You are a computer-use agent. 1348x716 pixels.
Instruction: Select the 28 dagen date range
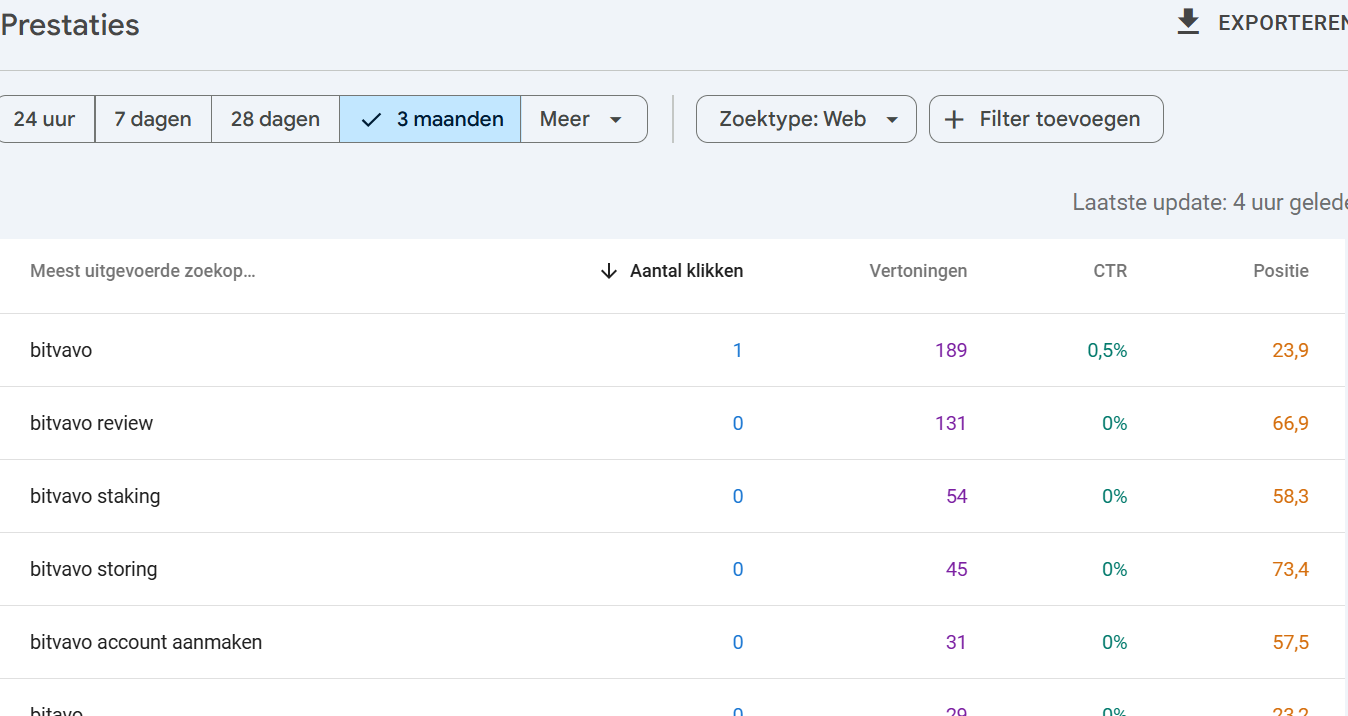click(275, 119)
